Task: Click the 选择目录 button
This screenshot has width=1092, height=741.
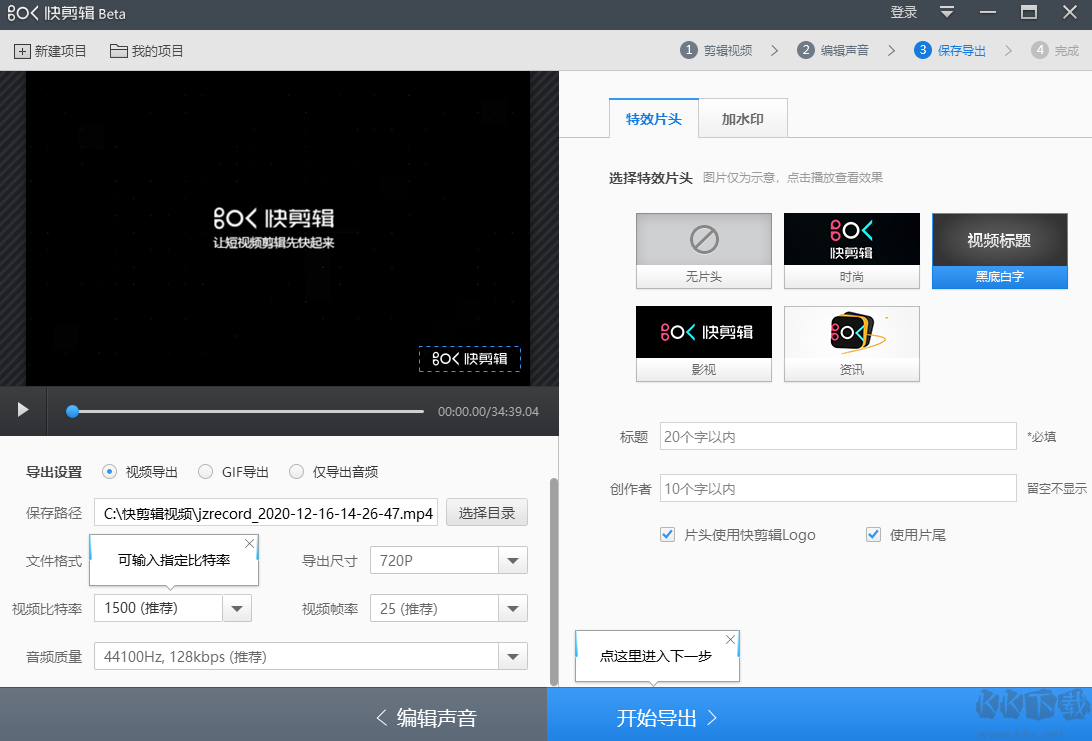Action: pos(487,513)
